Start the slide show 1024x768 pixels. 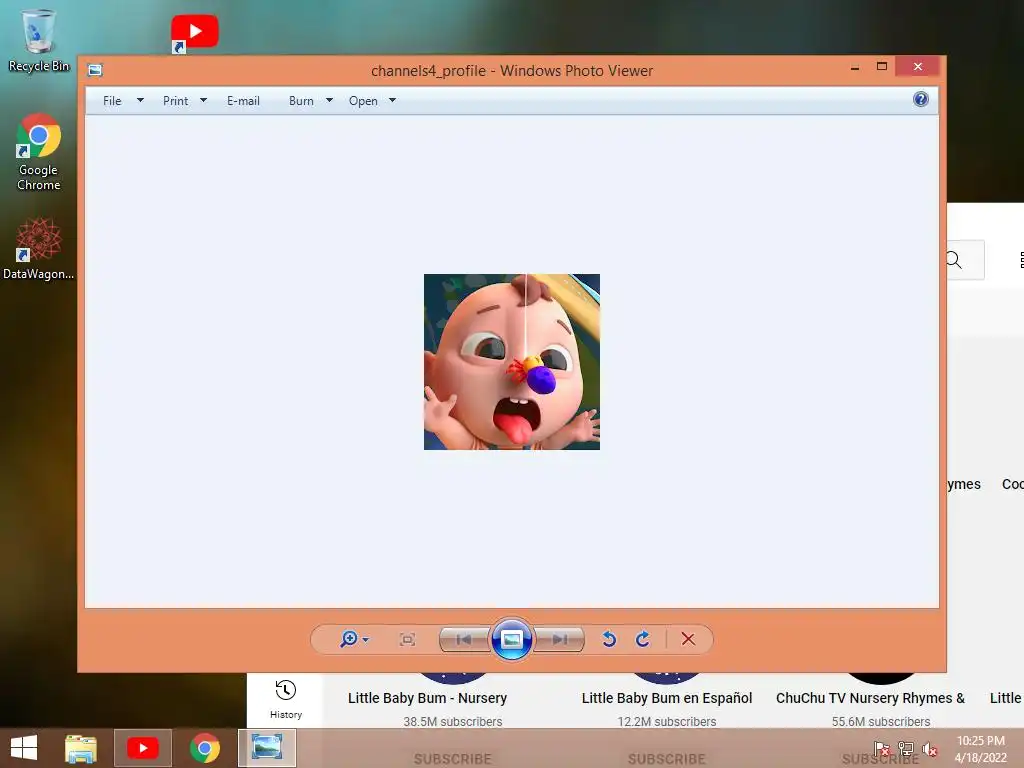pyautogui.click(x=511, y=639)
